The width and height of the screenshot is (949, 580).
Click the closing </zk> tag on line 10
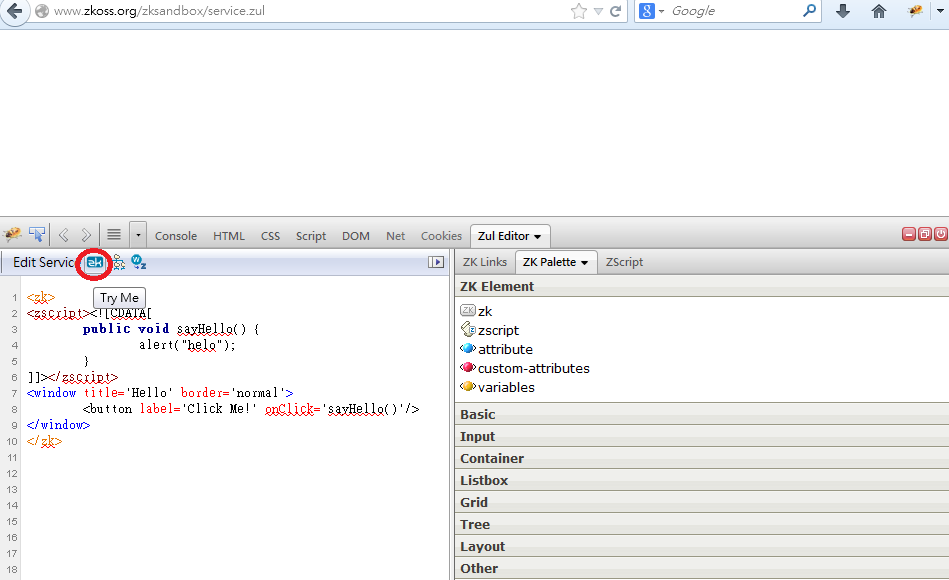[x=44, y=441]
